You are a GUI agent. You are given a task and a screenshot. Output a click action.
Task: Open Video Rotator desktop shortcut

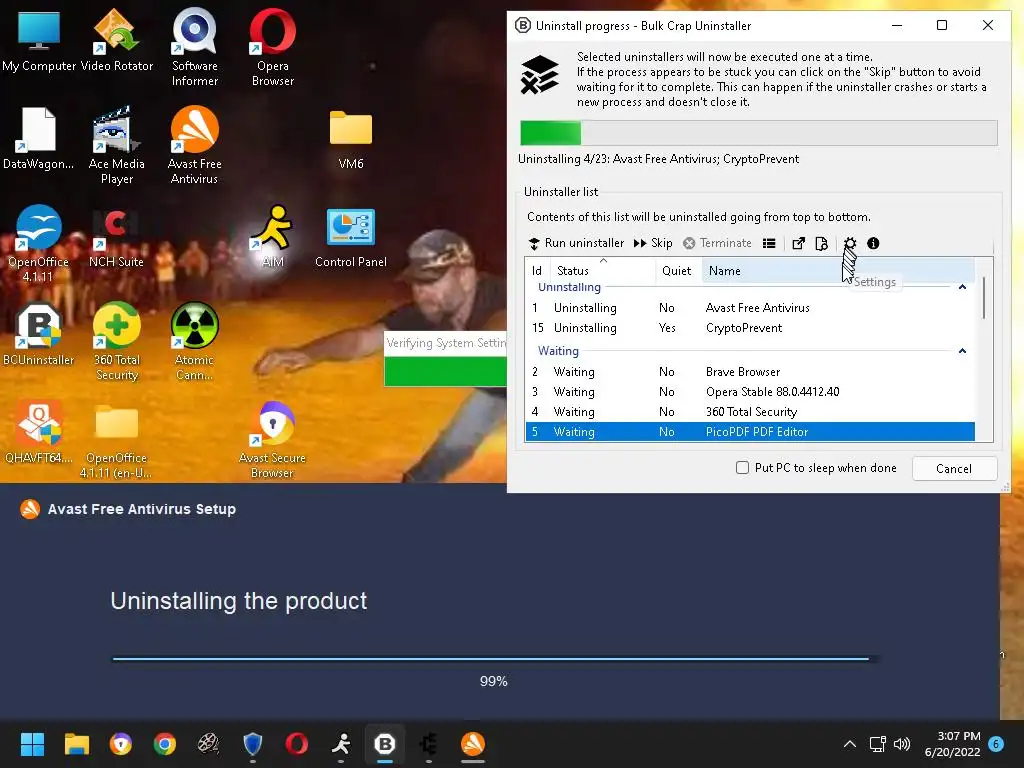(116, 40)
